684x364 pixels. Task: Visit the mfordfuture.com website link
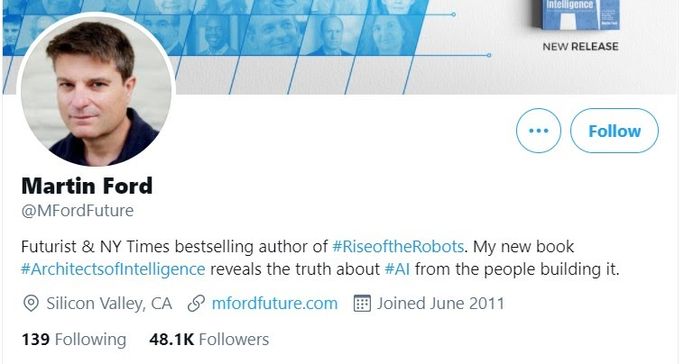tap(274, 303)
